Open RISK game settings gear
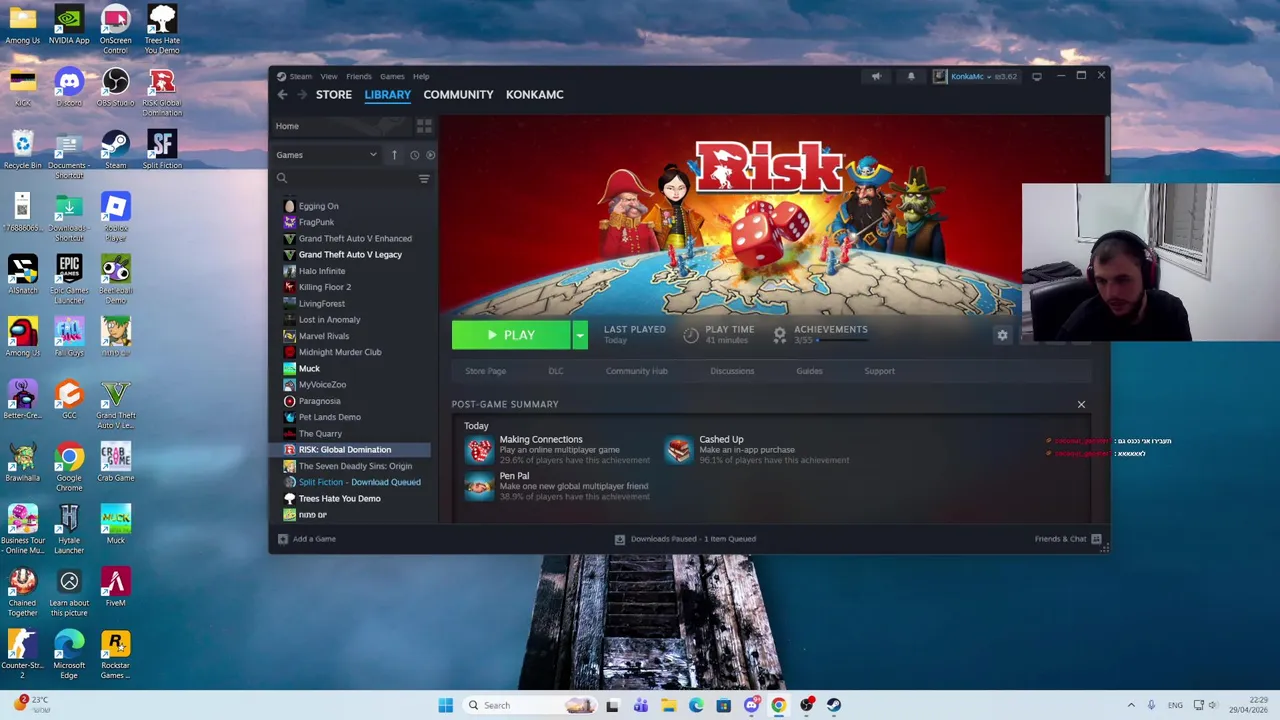 click(x=1002, y=335)
